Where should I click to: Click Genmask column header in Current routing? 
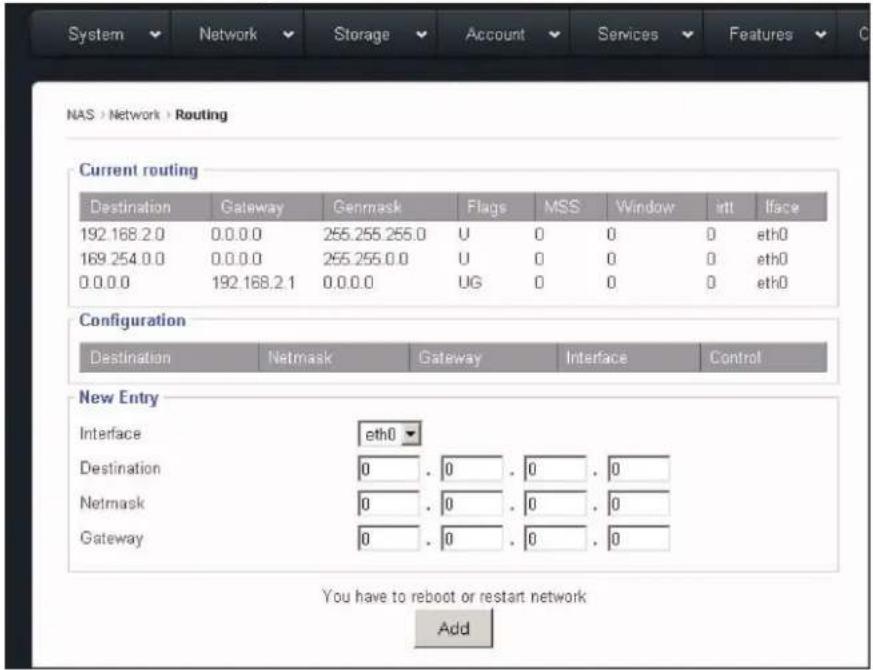click(x=390, y=207)
